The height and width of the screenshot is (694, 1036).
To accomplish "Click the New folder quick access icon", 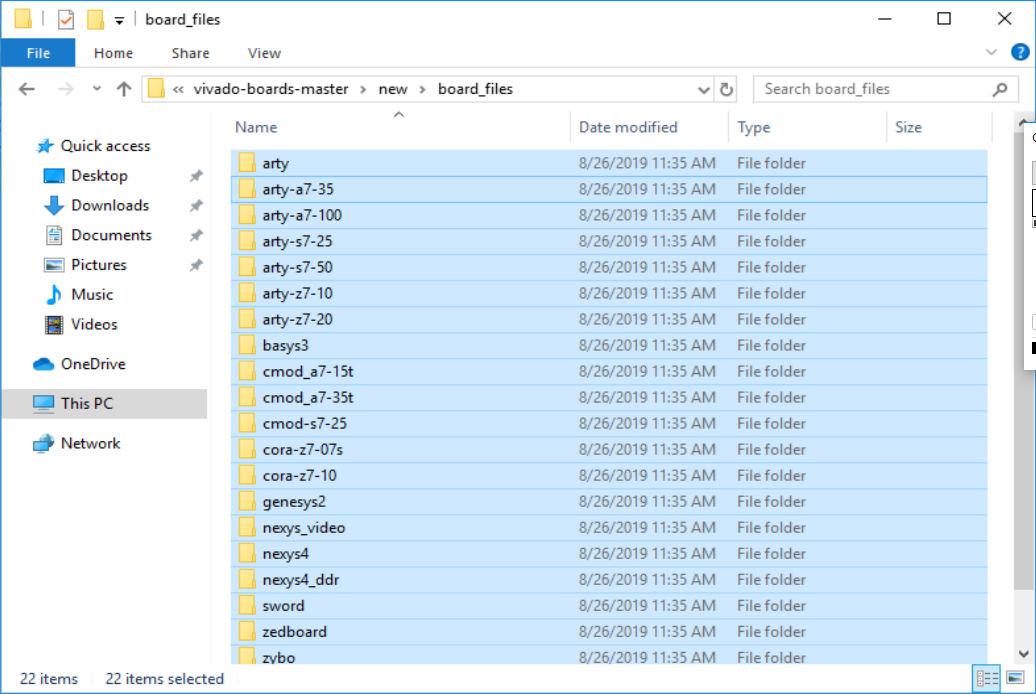I will pos(95,19).
